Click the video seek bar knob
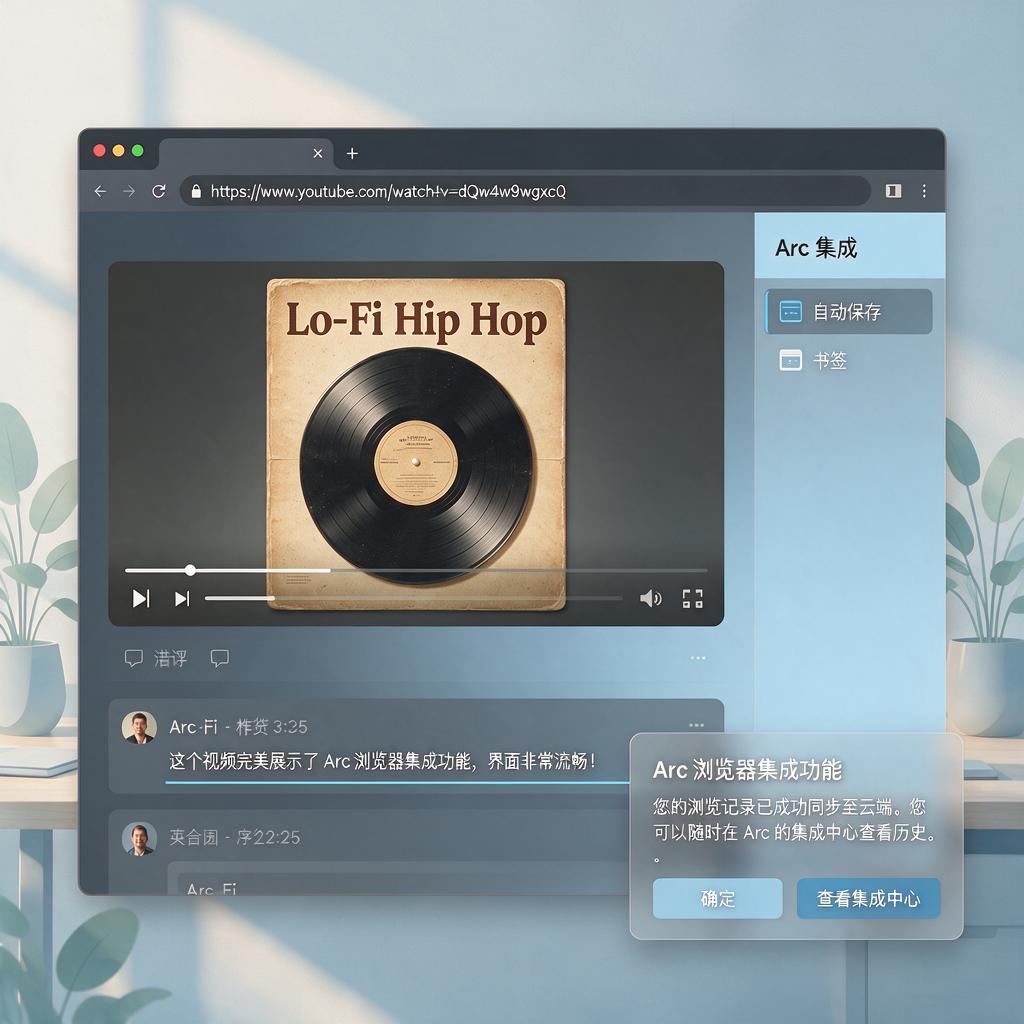Viewport: 1024px width, 1024px height. (190, 570)
